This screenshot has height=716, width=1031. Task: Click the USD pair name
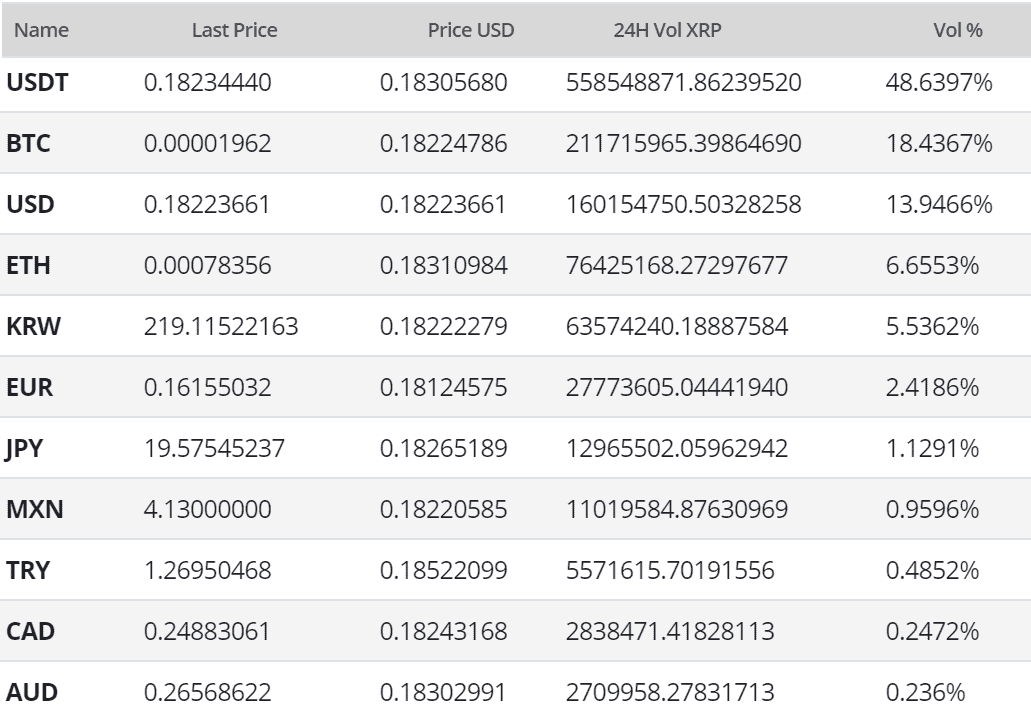(31, 205)
